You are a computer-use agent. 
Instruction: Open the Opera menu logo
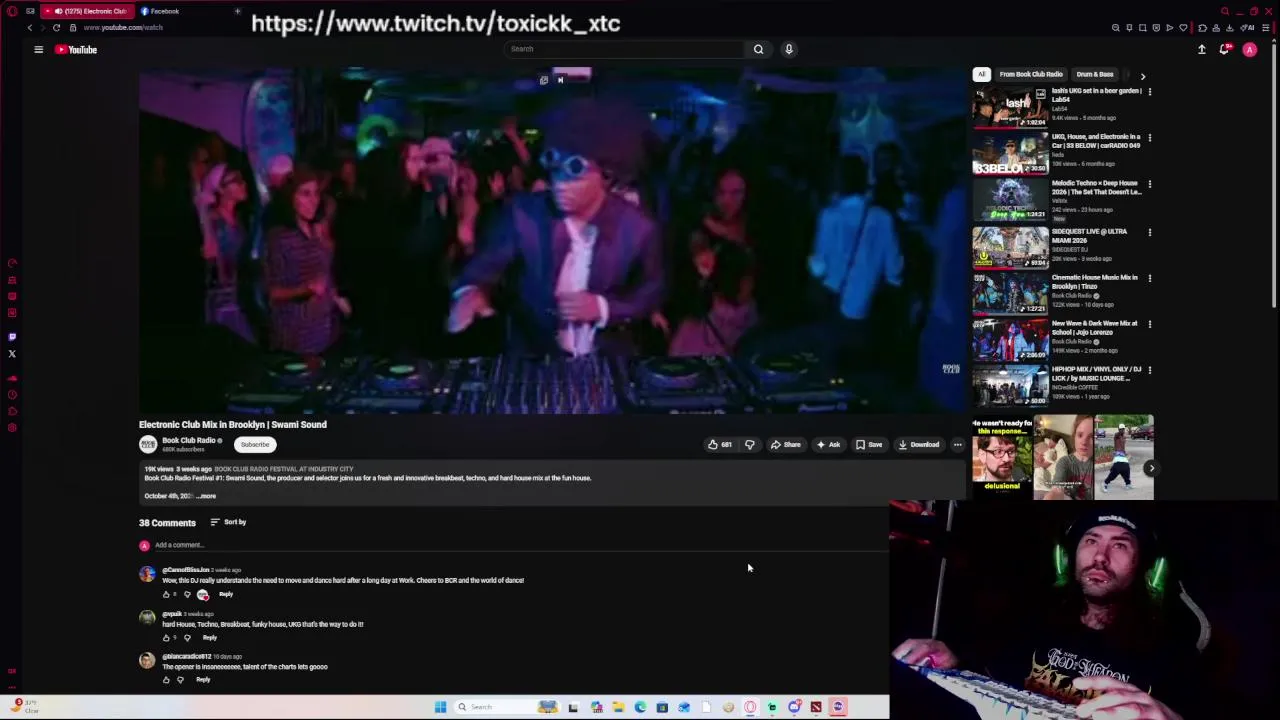12,11
